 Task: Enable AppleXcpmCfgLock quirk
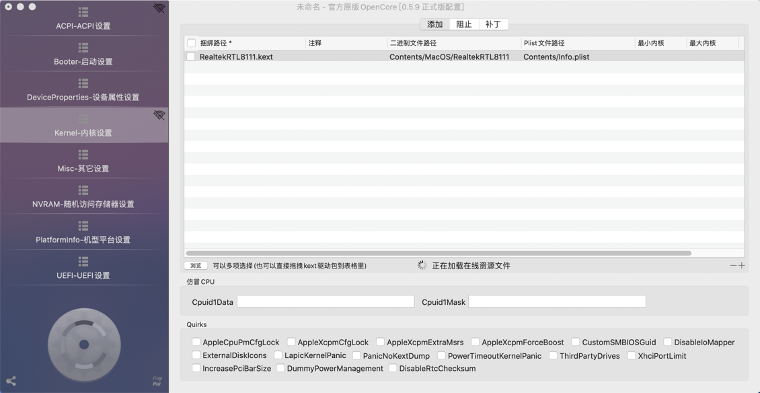pyautogui.click(x=291, y=342)
